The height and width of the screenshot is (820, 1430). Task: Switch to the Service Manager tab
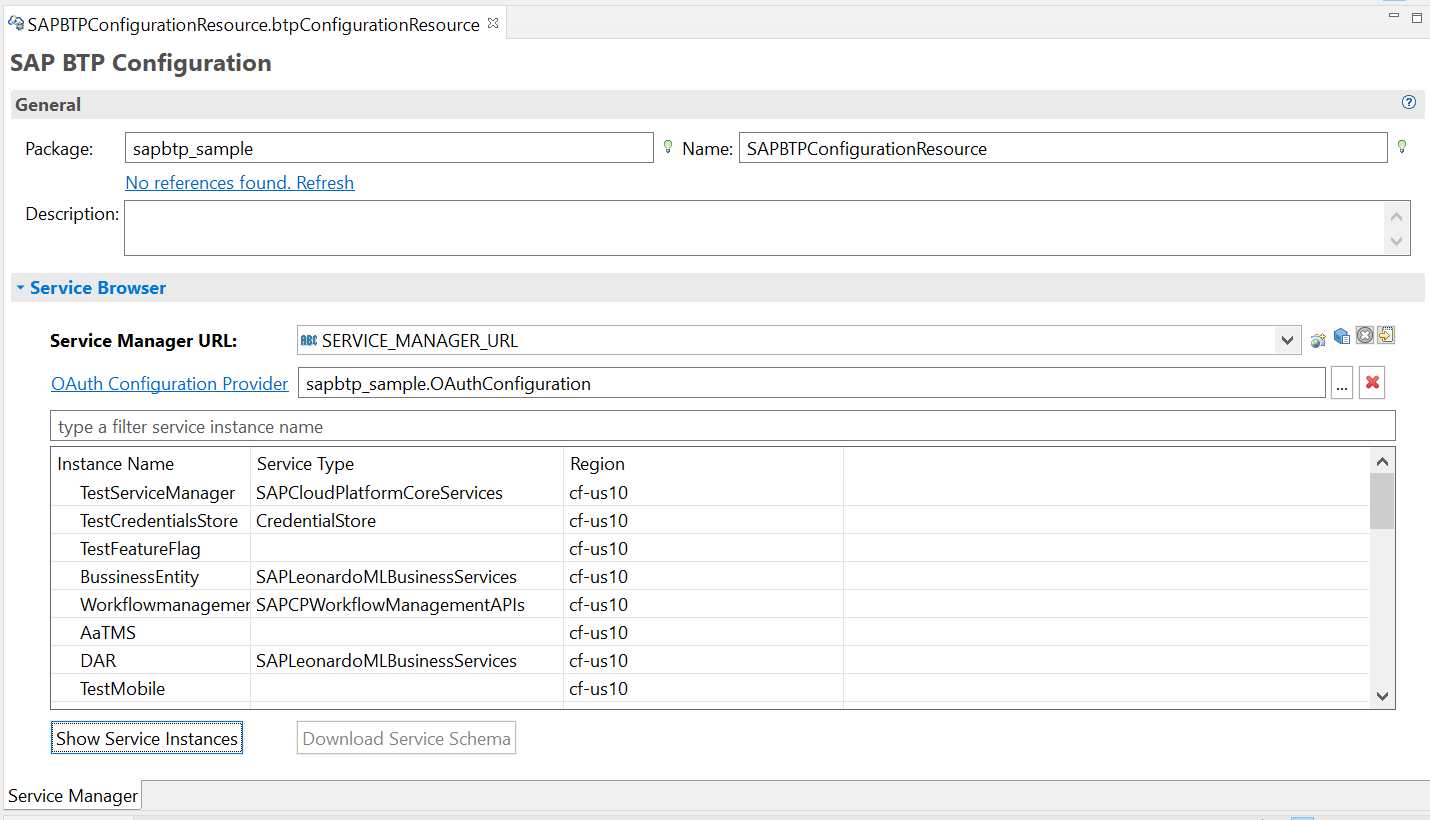click(73, 796)
